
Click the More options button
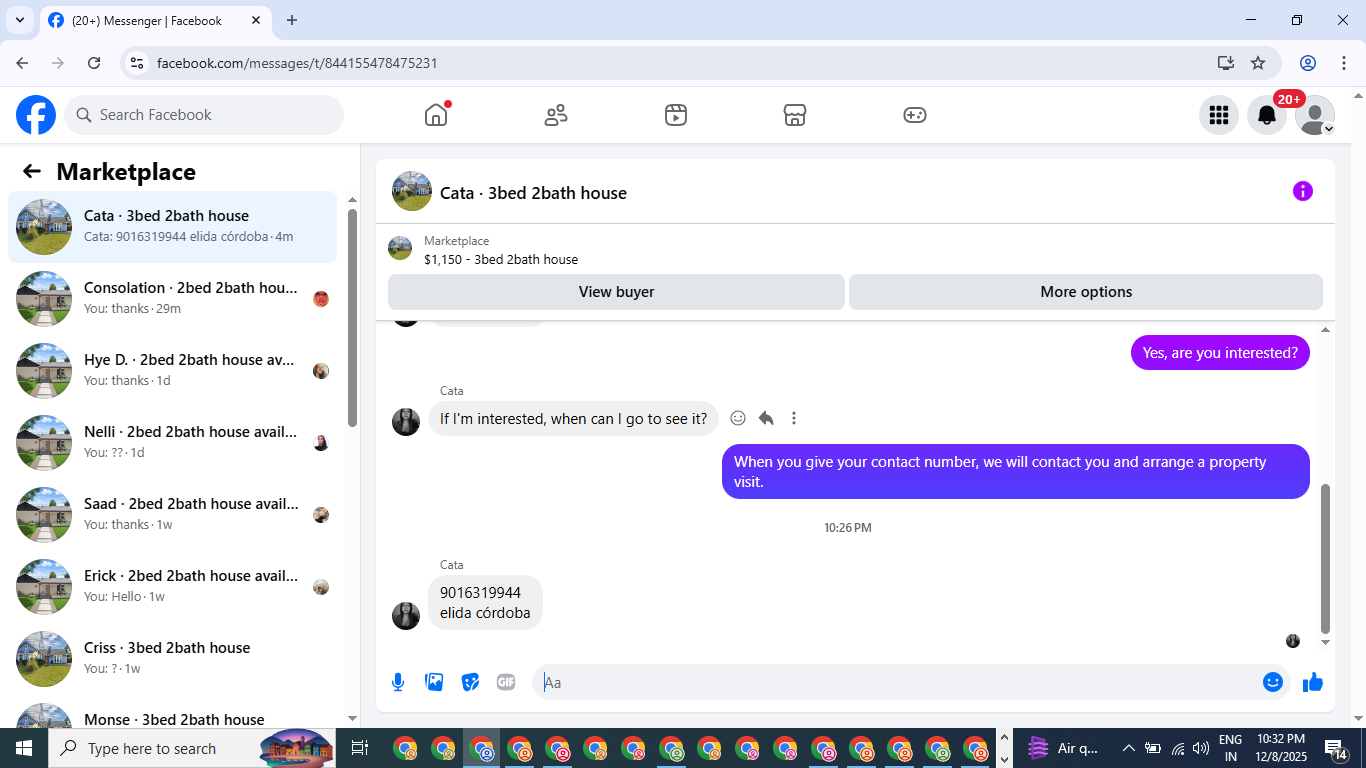click(1086, 292)
